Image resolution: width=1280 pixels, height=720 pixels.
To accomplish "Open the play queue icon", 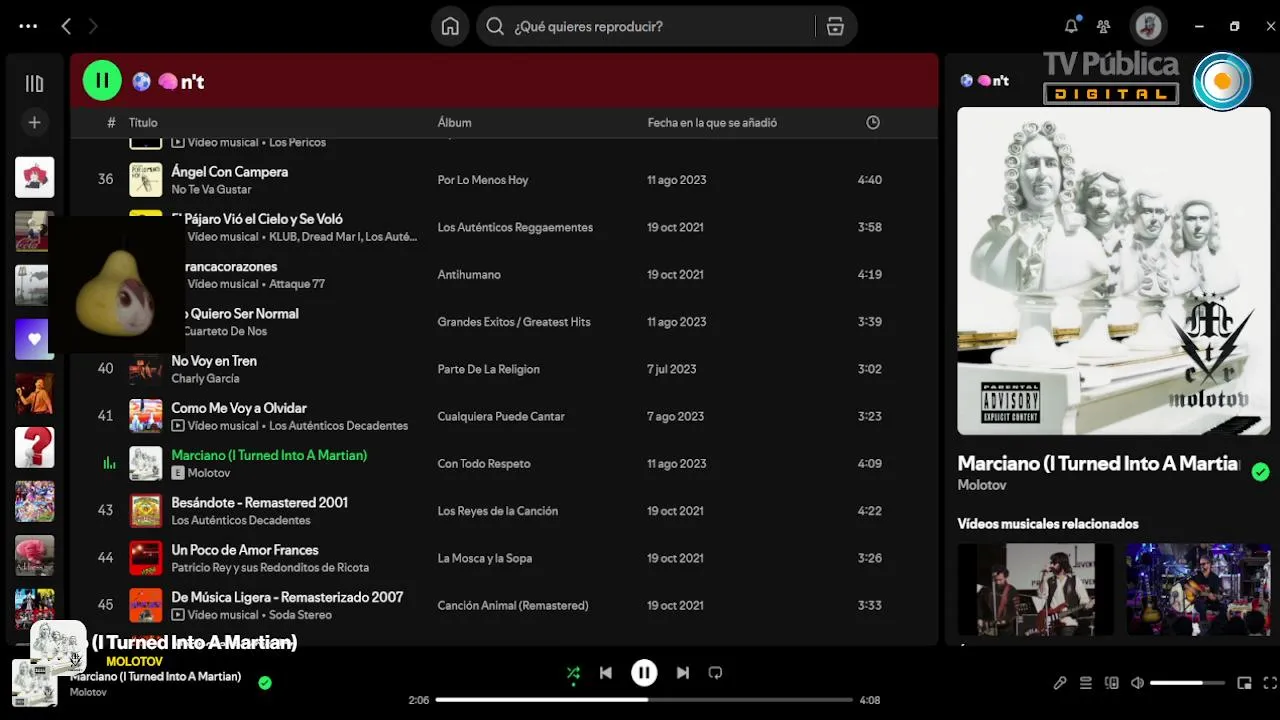I will point(1086,683).
